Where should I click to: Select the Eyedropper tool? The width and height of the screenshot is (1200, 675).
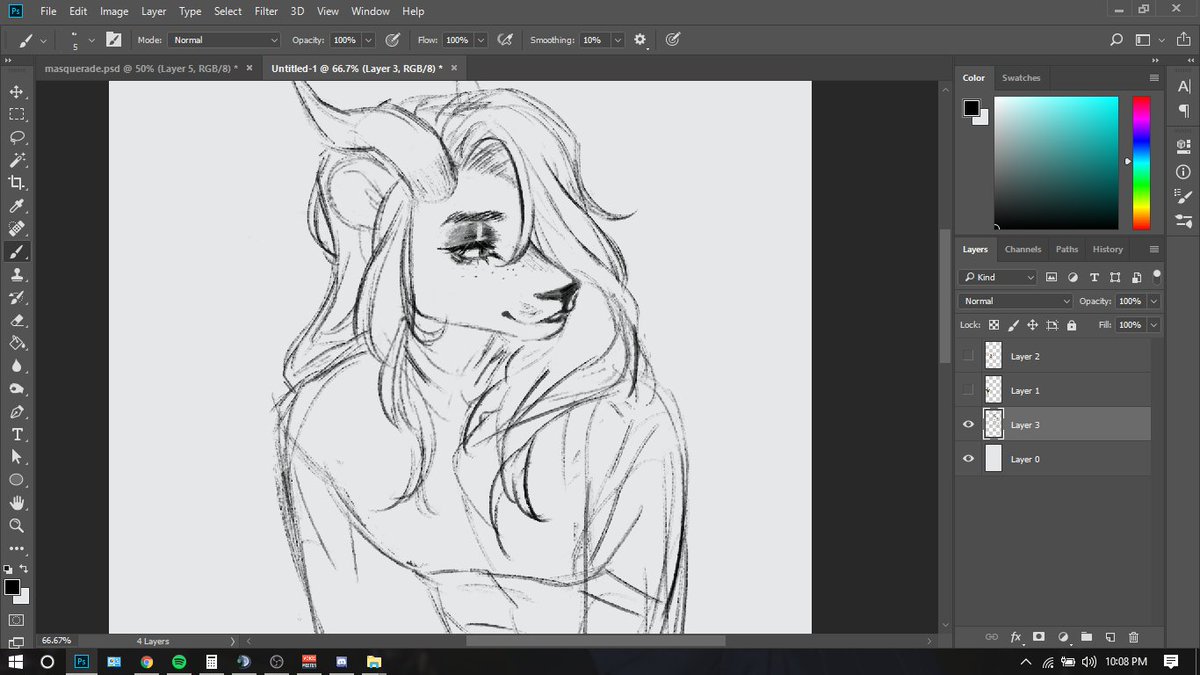tap(17, 206)
